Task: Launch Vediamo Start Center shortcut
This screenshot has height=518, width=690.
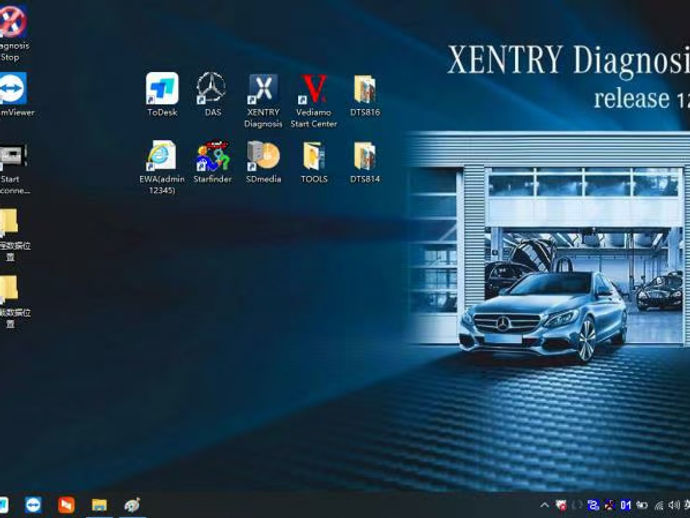Action: [314, 100]
